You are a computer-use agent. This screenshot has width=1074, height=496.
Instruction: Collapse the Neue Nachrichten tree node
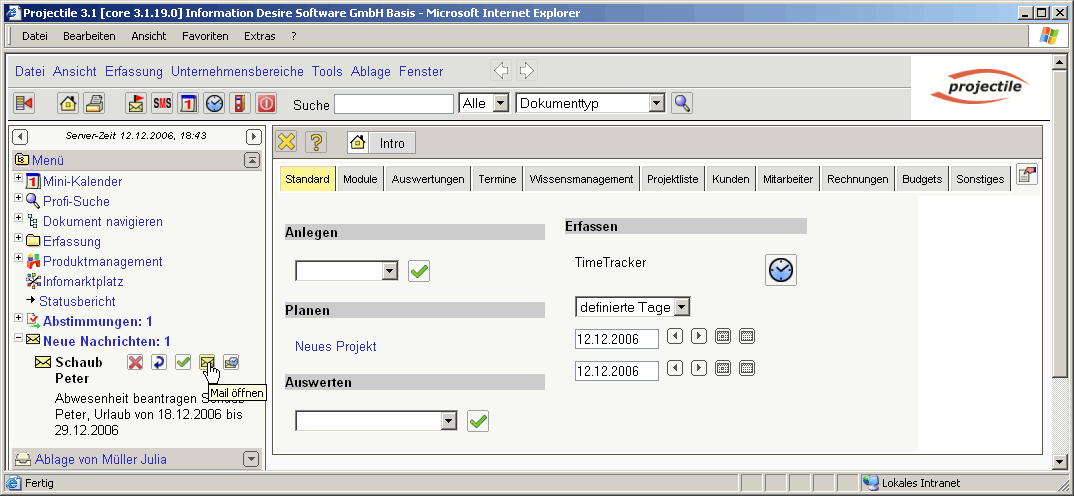18,339
